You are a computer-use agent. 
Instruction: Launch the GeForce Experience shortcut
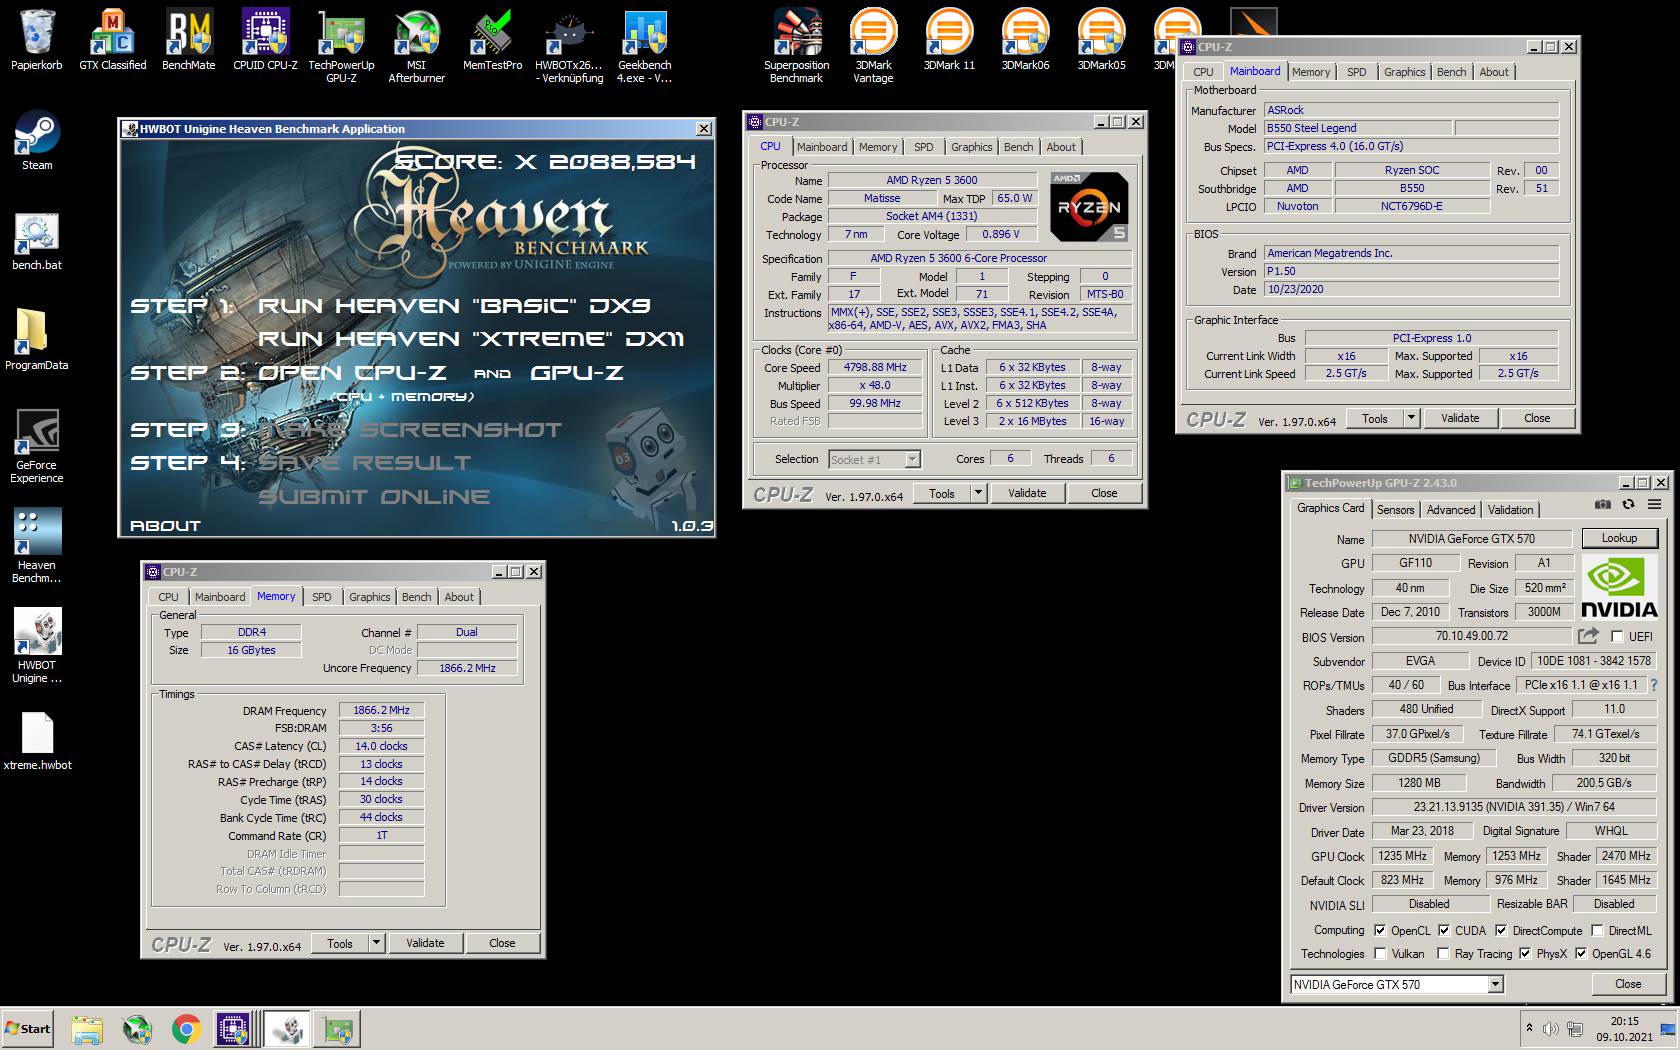[37, 446]
